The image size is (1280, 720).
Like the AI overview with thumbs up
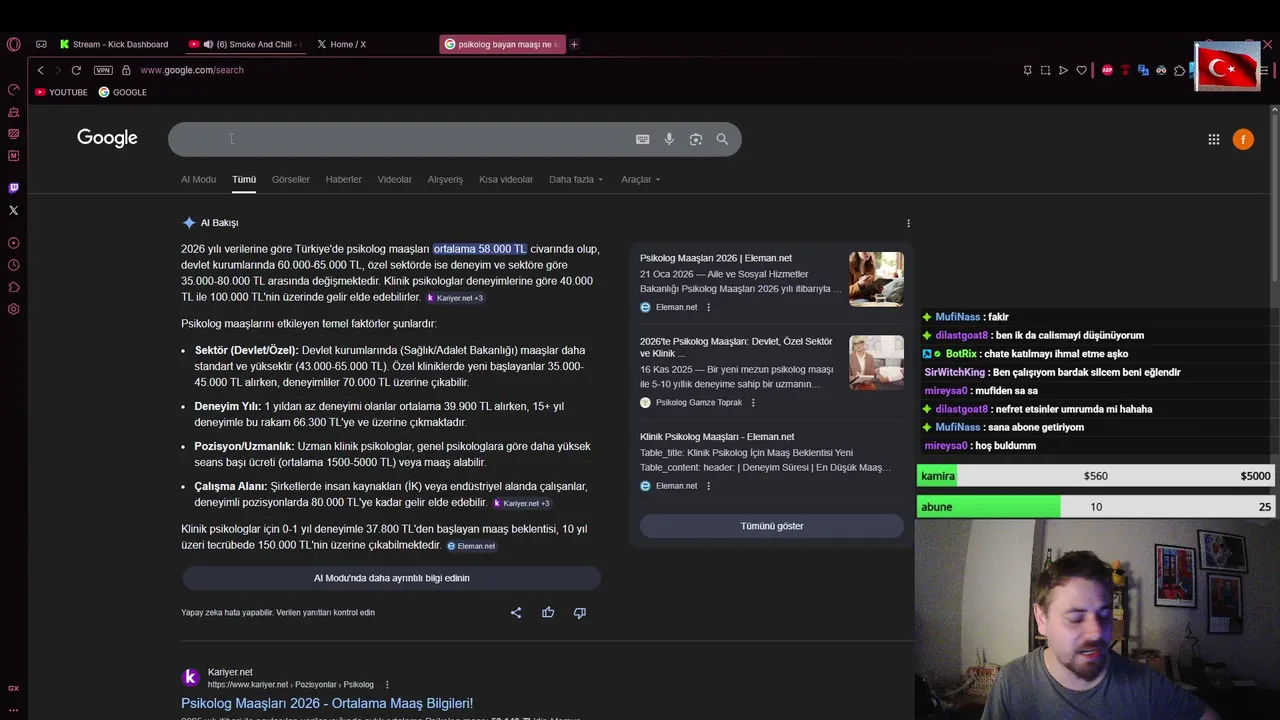tap(548, 613)
